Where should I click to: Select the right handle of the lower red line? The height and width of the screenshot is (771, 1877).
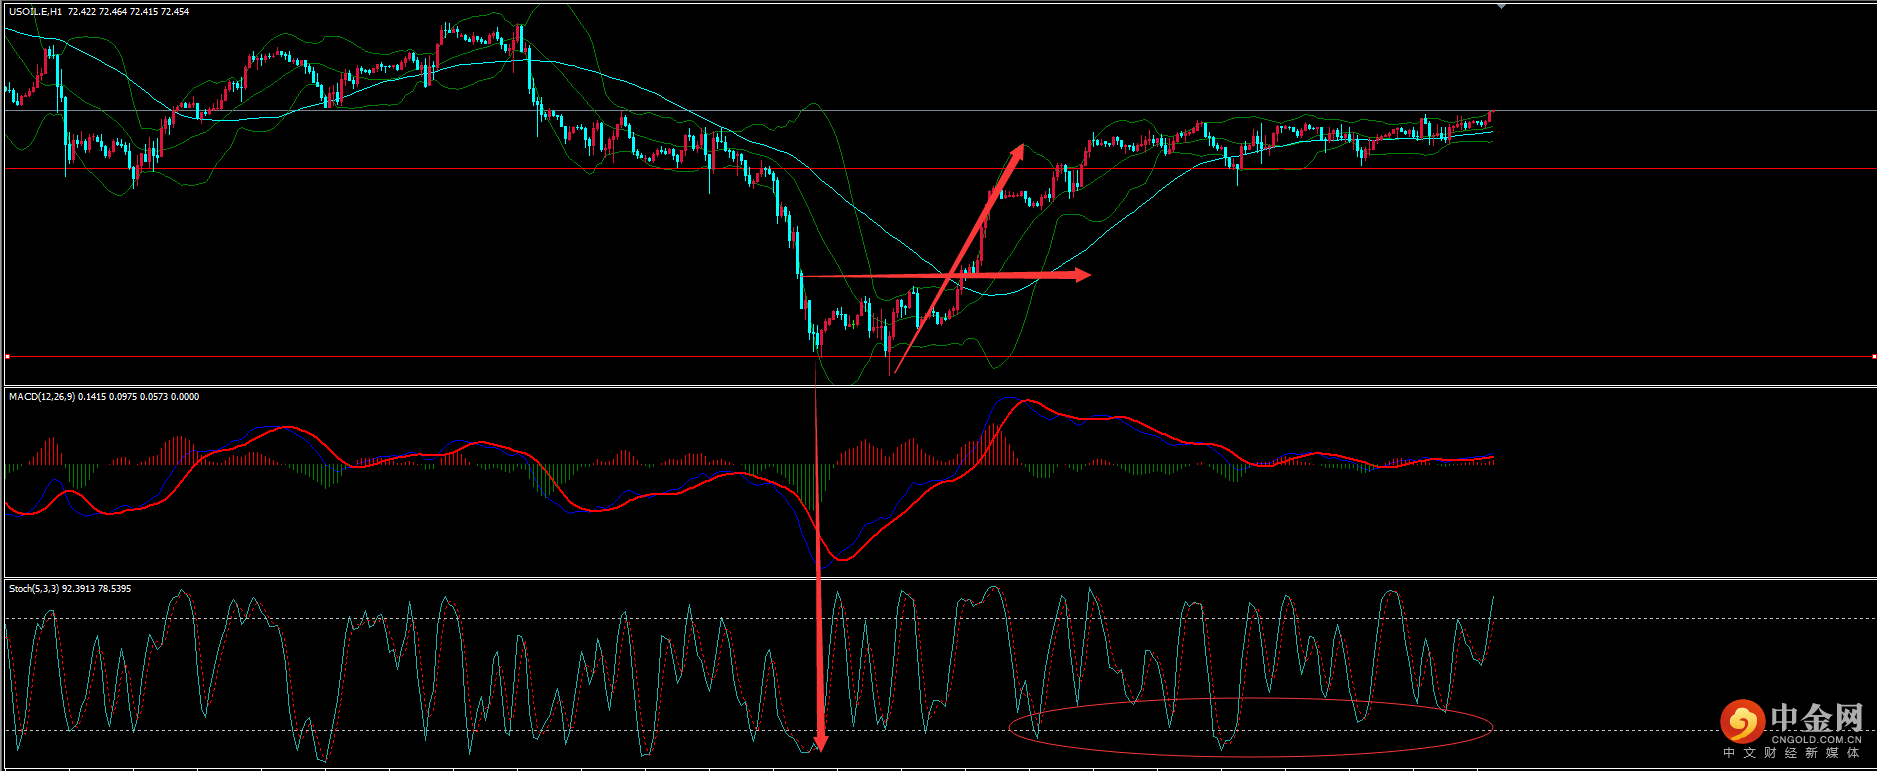click(x=1873, y=356)
